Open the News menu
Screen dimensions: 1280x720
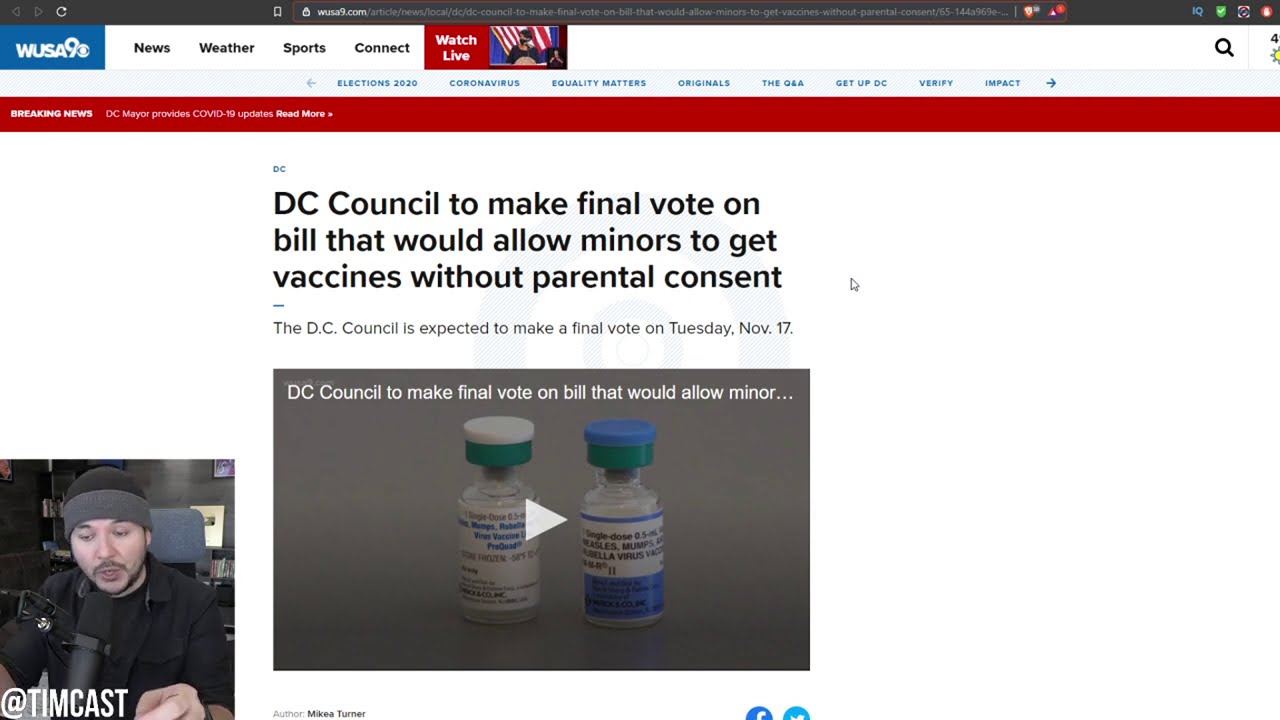pyautogui.click(x=152, y=48)
